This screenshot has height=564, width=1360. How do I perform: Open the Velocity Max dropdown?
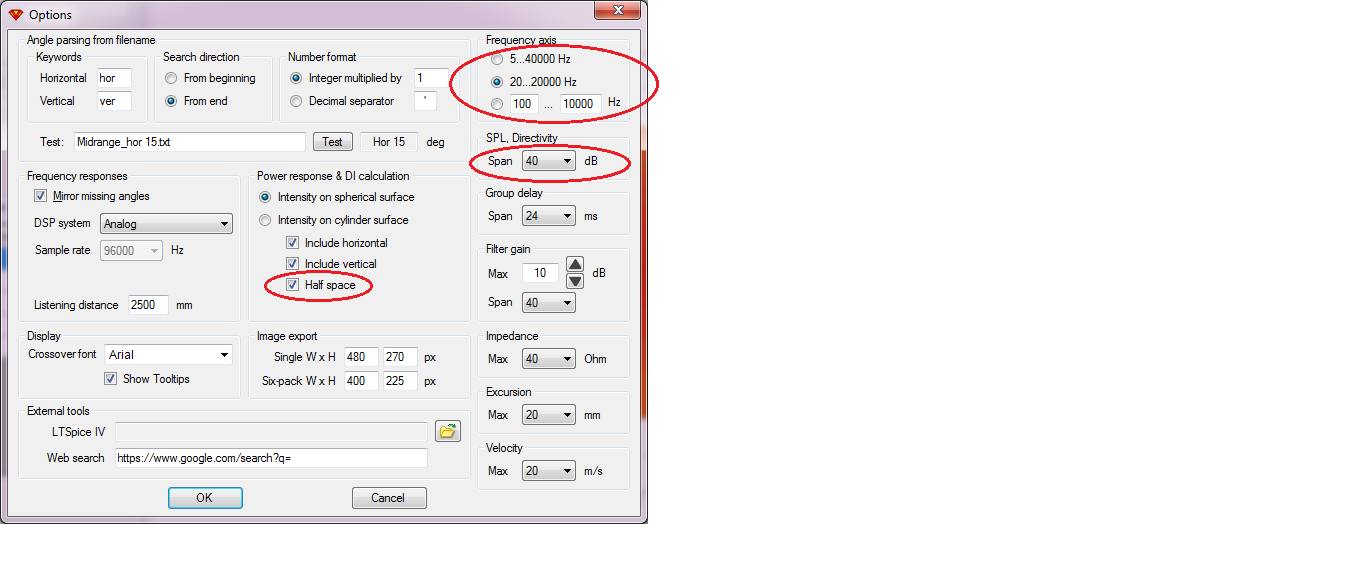click(549, 471)
